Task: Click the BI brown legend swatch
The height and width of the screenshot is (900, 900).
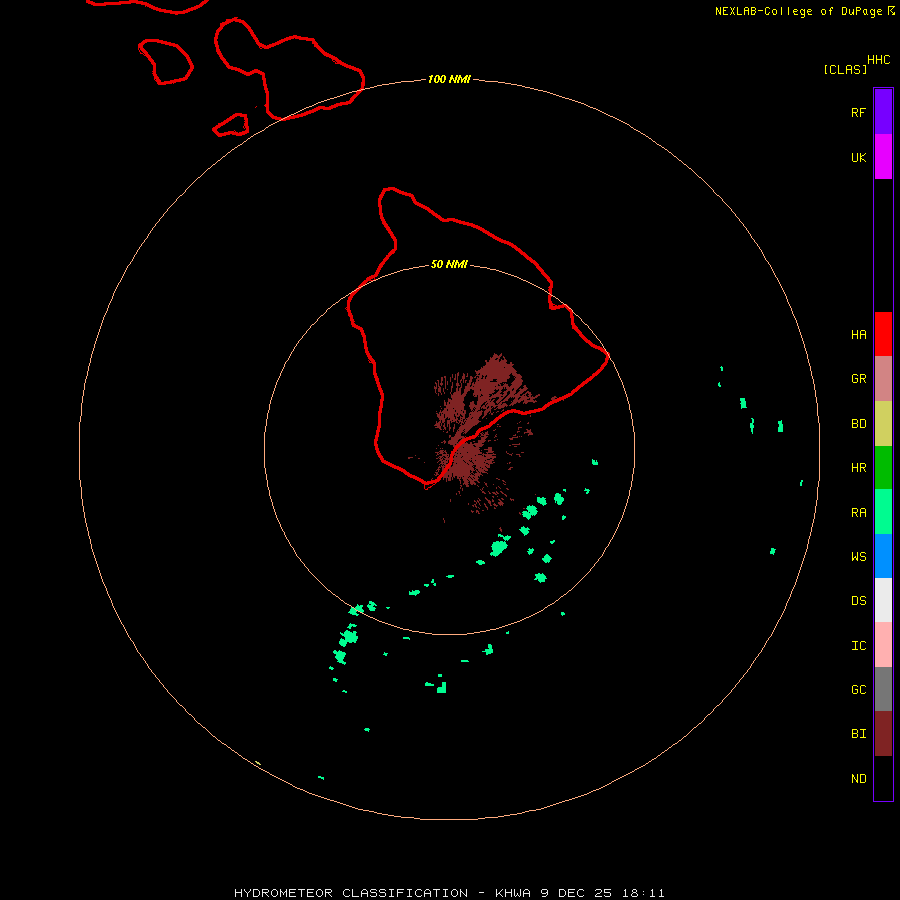Action: [883, 734]
